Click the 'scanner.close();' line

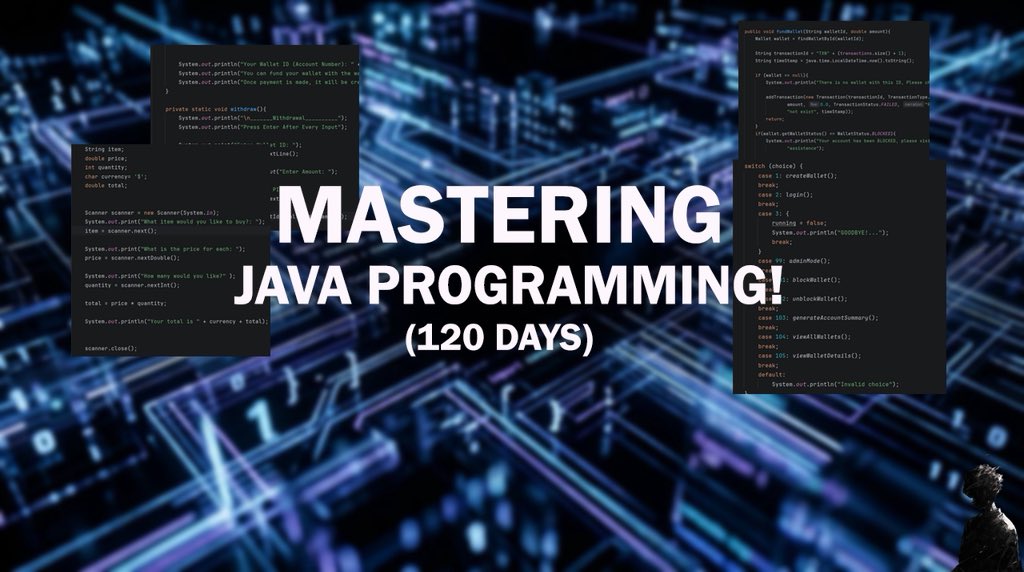[111, 348]
